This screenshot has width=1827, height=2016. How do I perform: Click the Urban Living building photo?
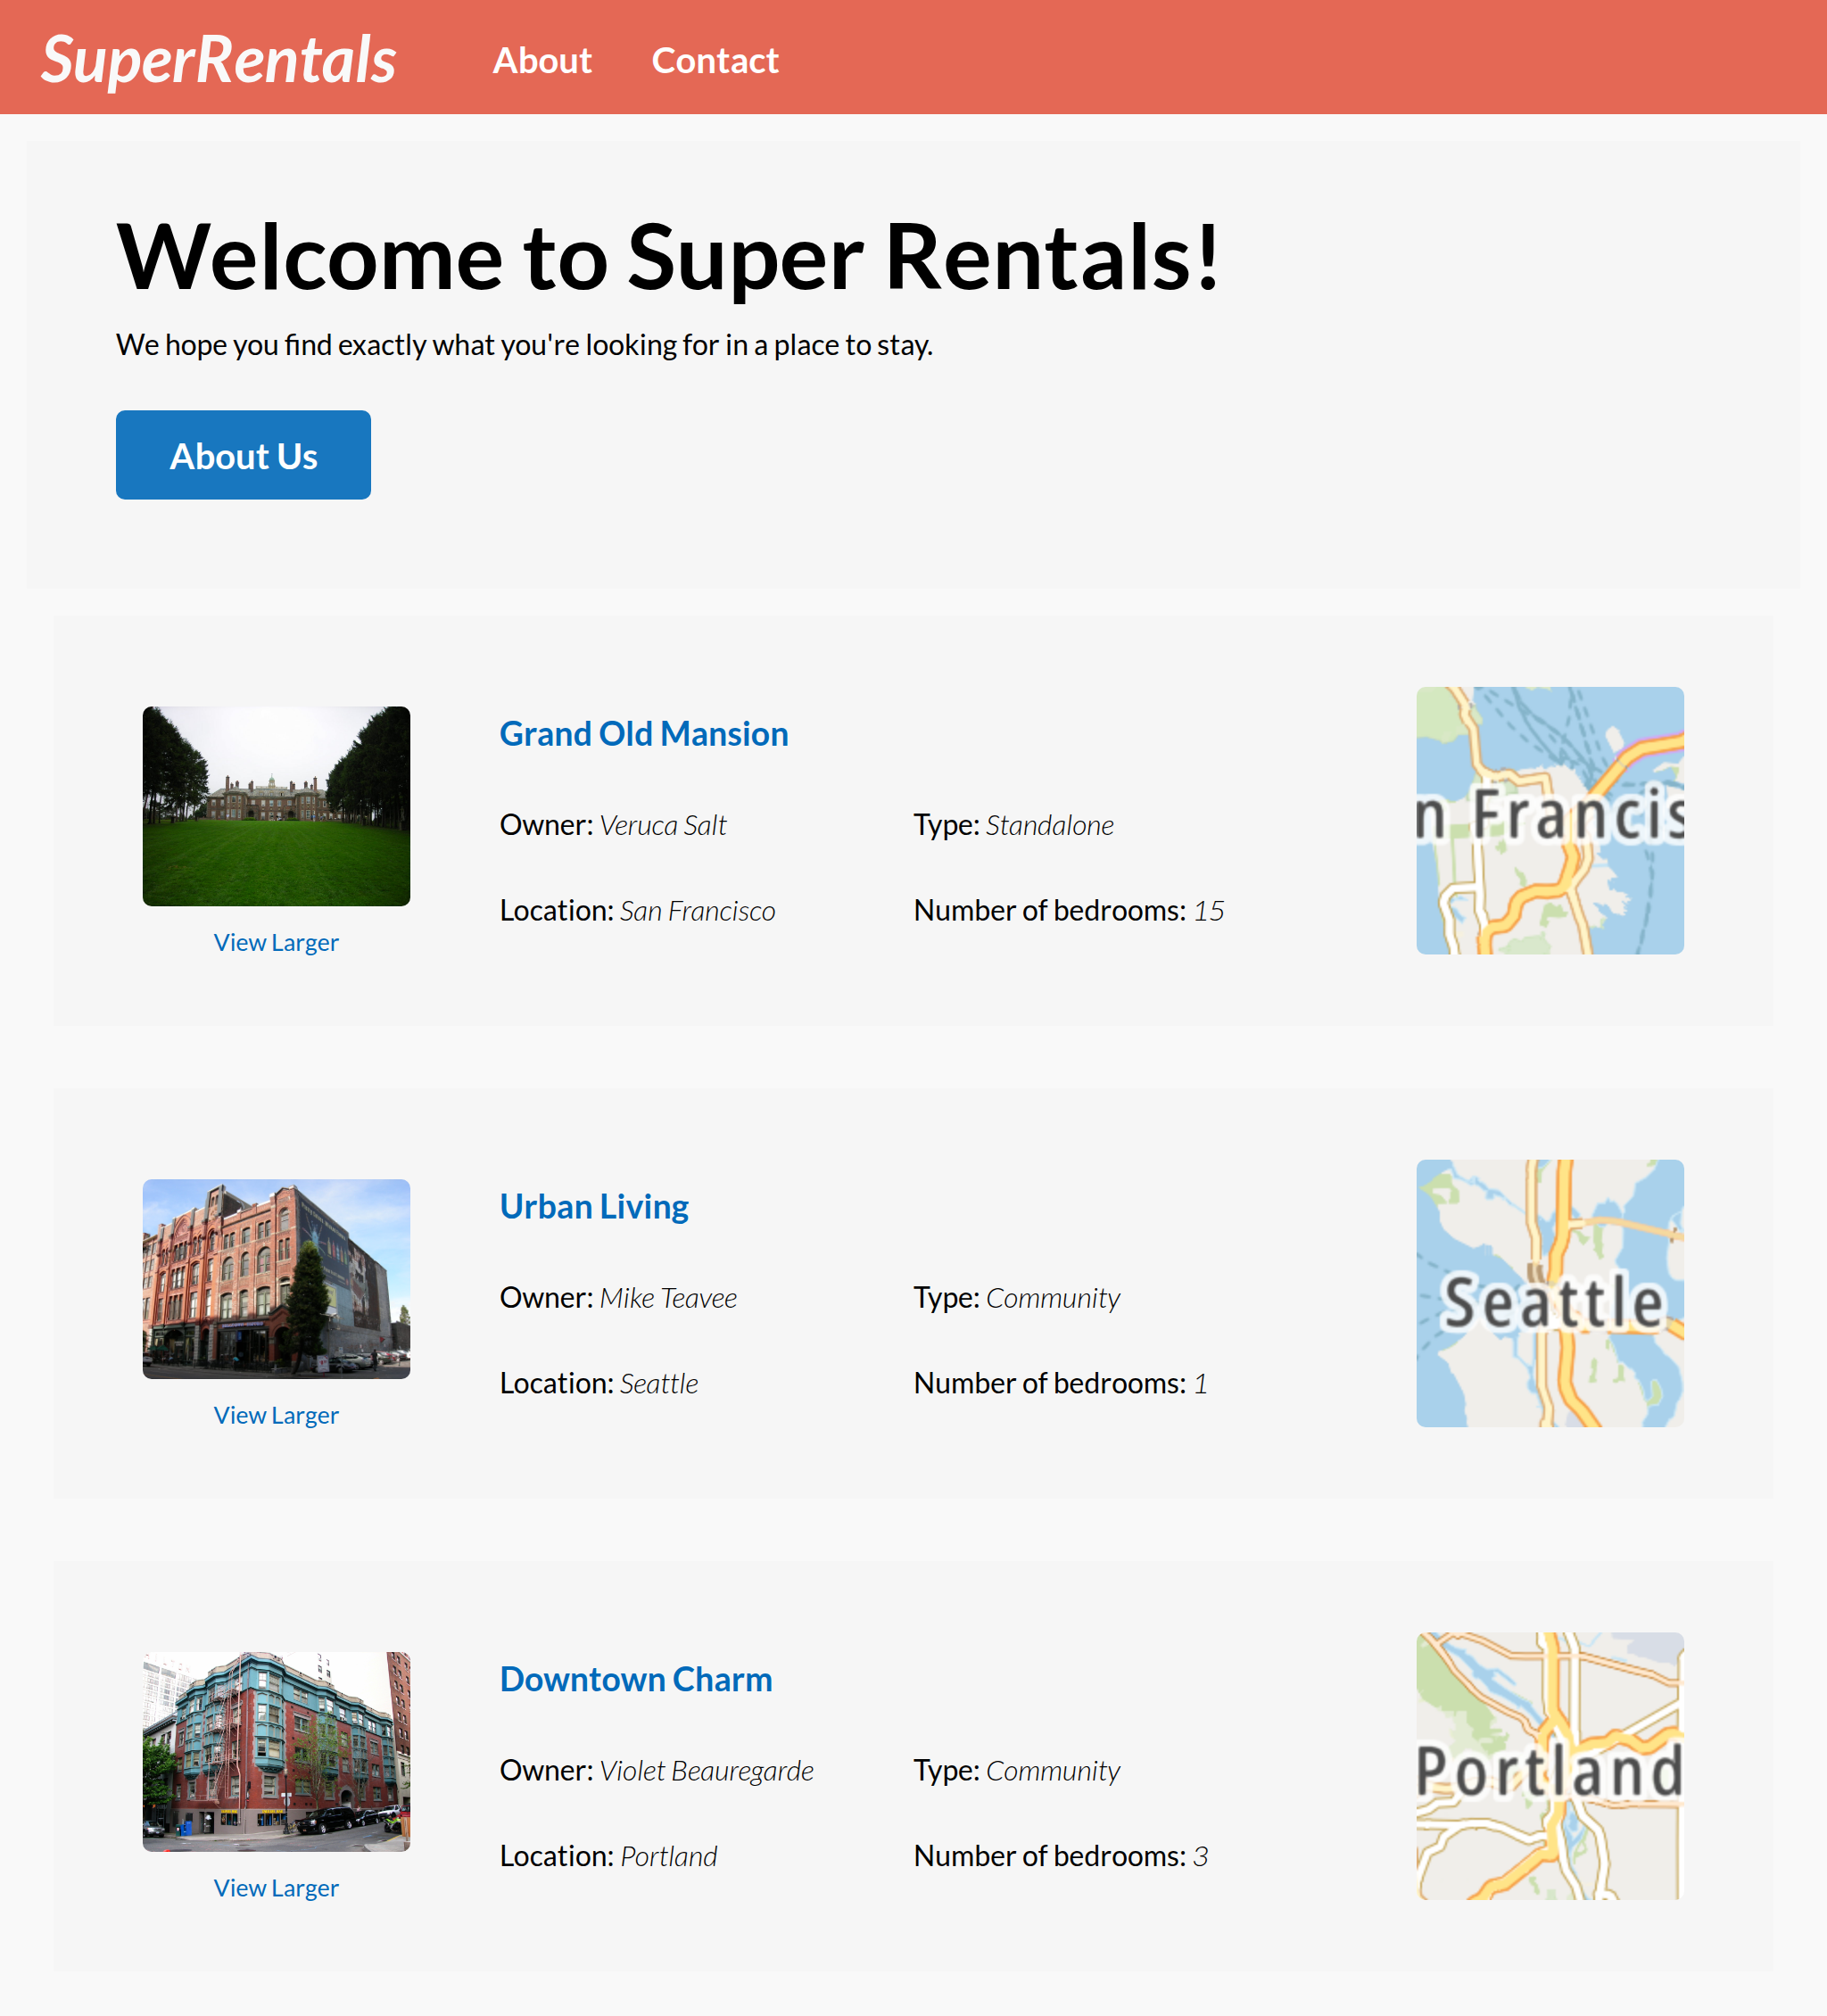(276, 1280)
